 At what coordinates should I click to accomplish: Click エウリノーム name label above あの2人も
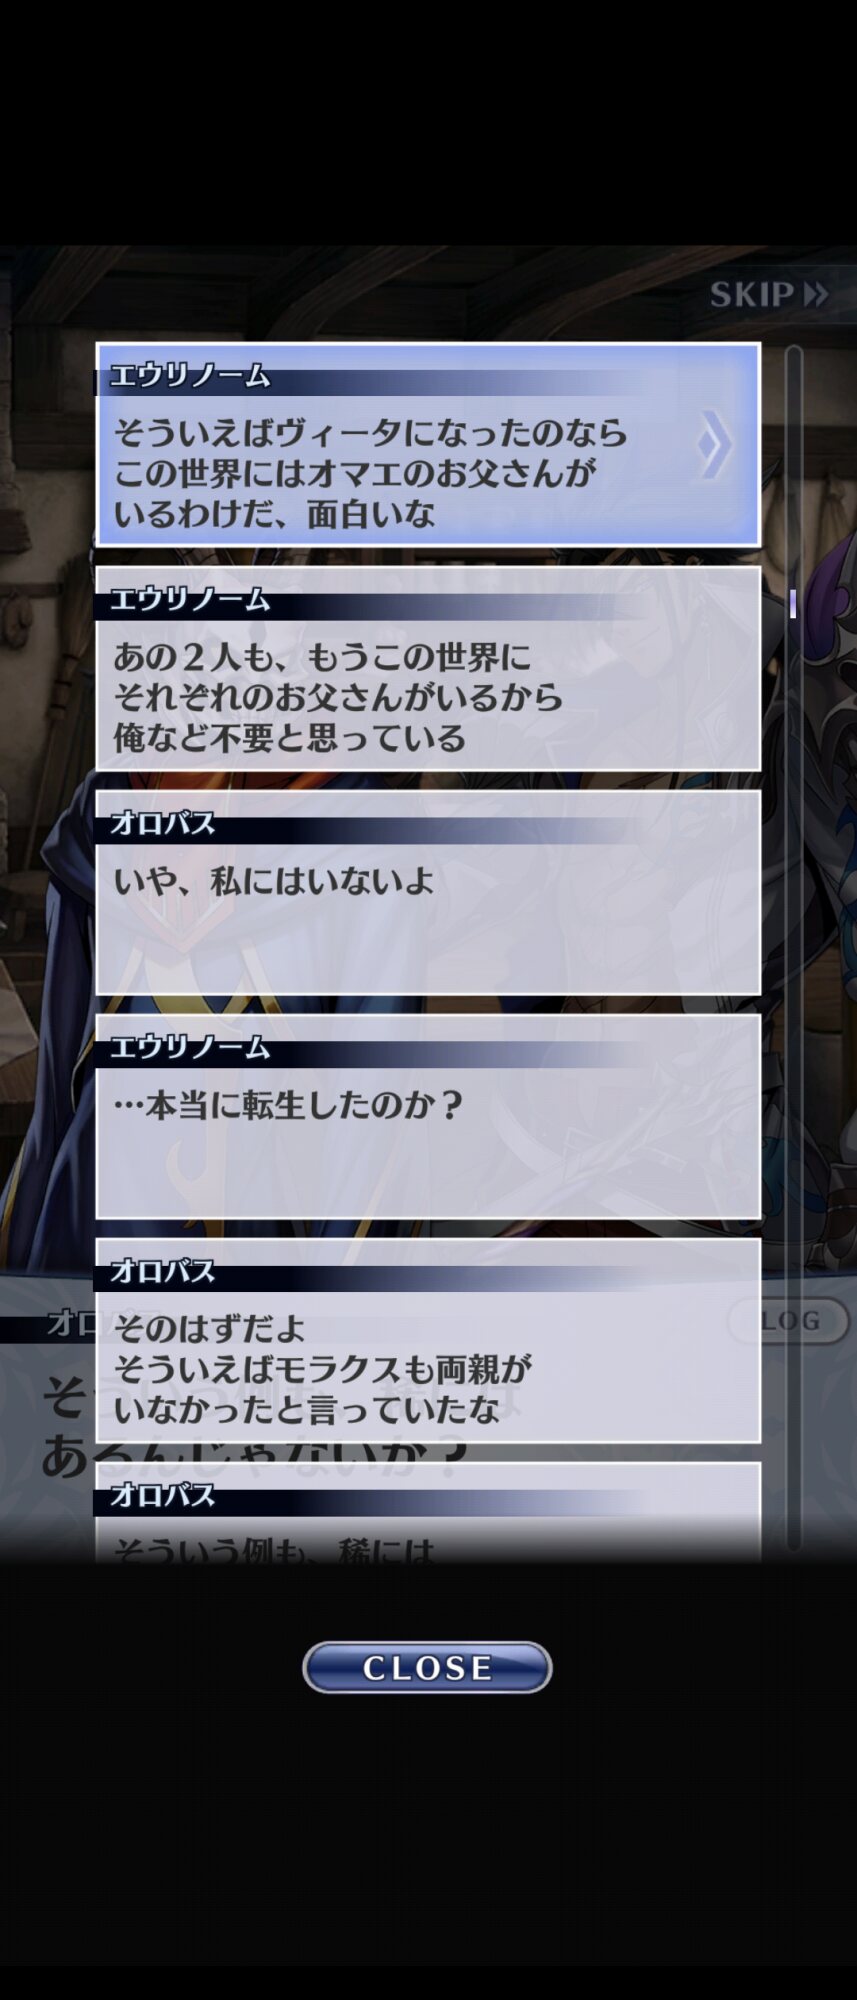tap(190, 600)
